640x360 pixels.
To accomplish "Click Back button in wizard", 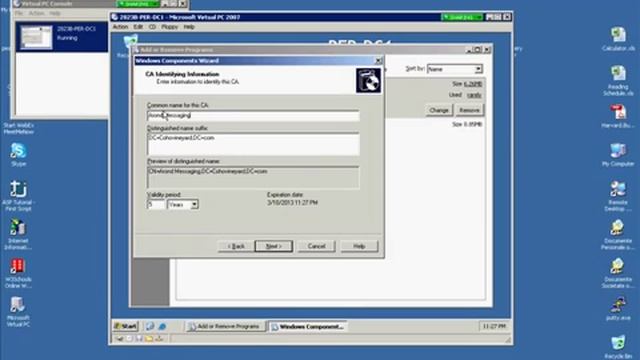I will 236,246.
